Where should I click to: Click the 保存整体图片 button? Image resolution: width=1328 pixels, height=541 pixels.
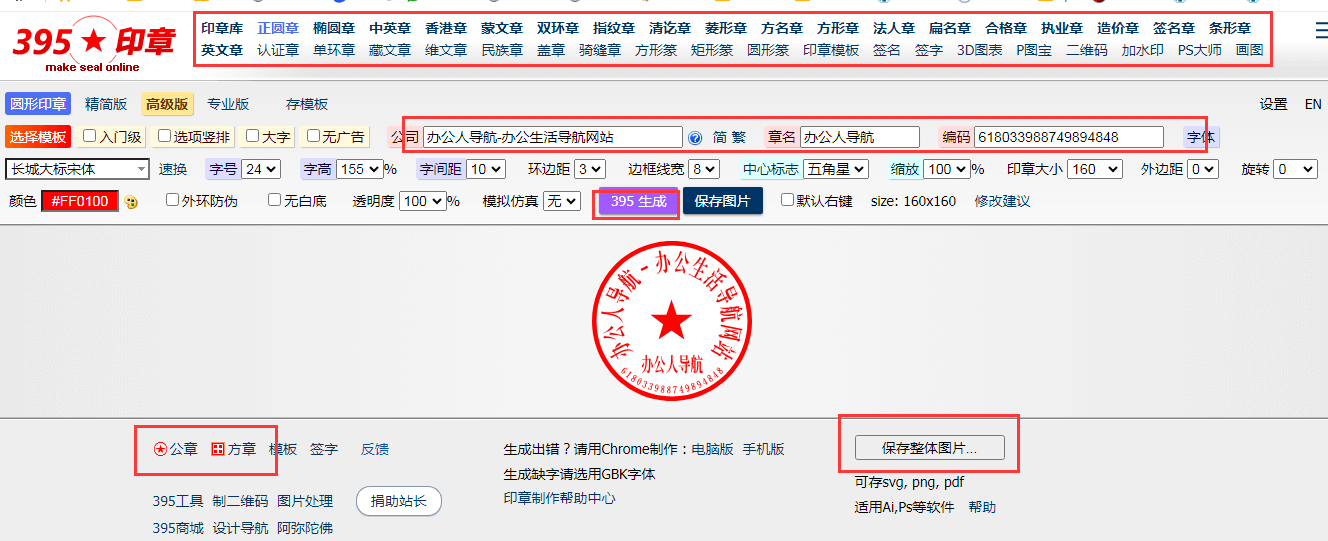[x=930, y=448]
